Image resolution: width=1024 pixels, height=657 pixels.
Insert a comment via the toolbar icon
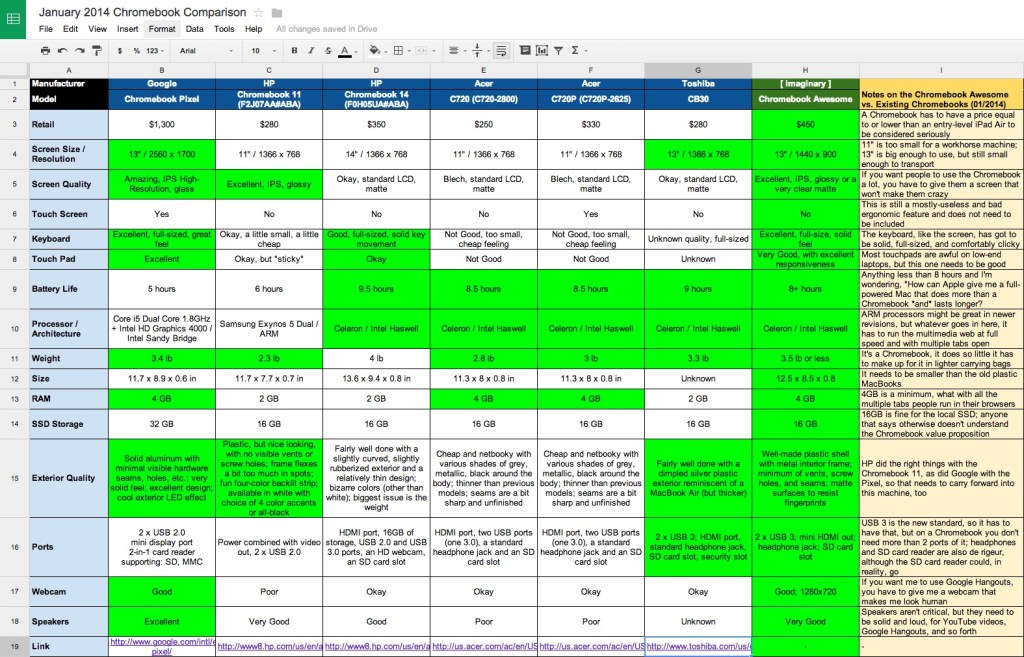[x=524, y=50]
